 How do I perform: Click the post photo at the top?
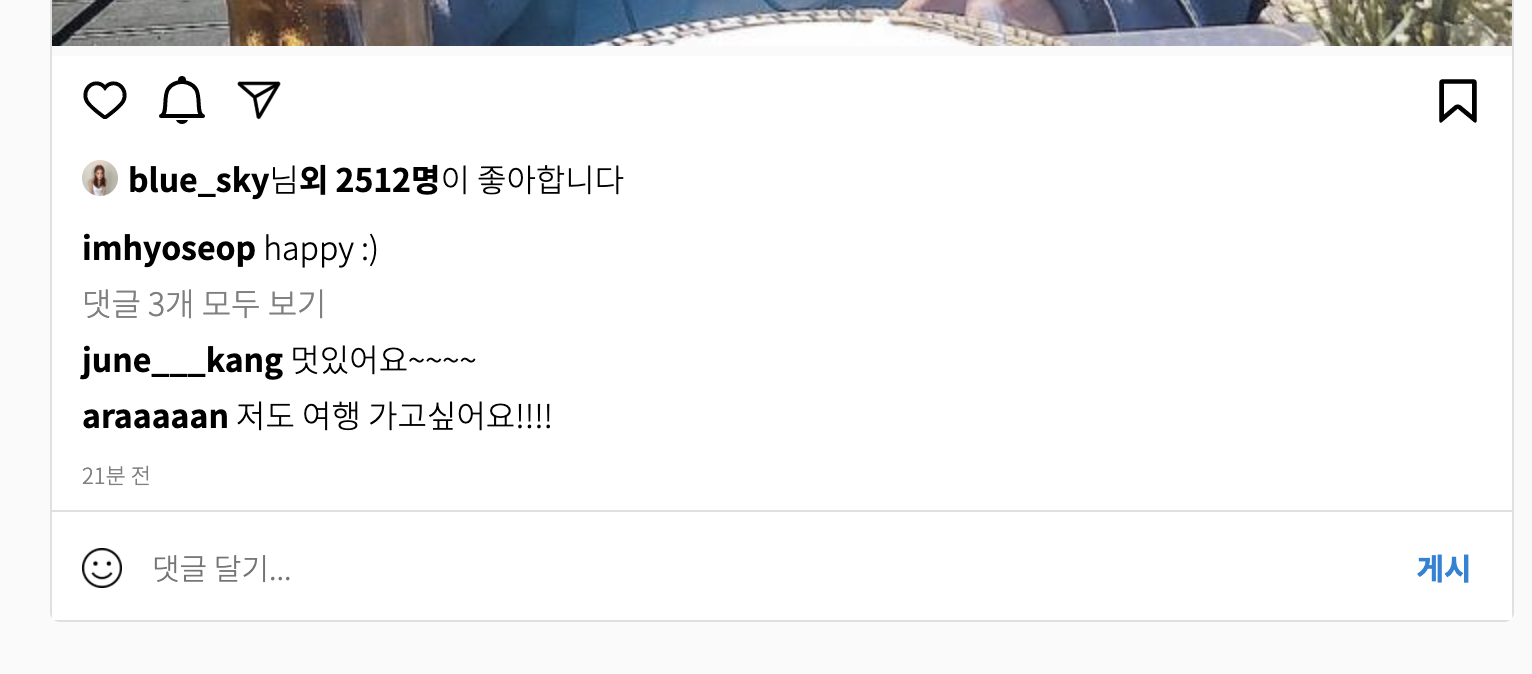point(782,22)
